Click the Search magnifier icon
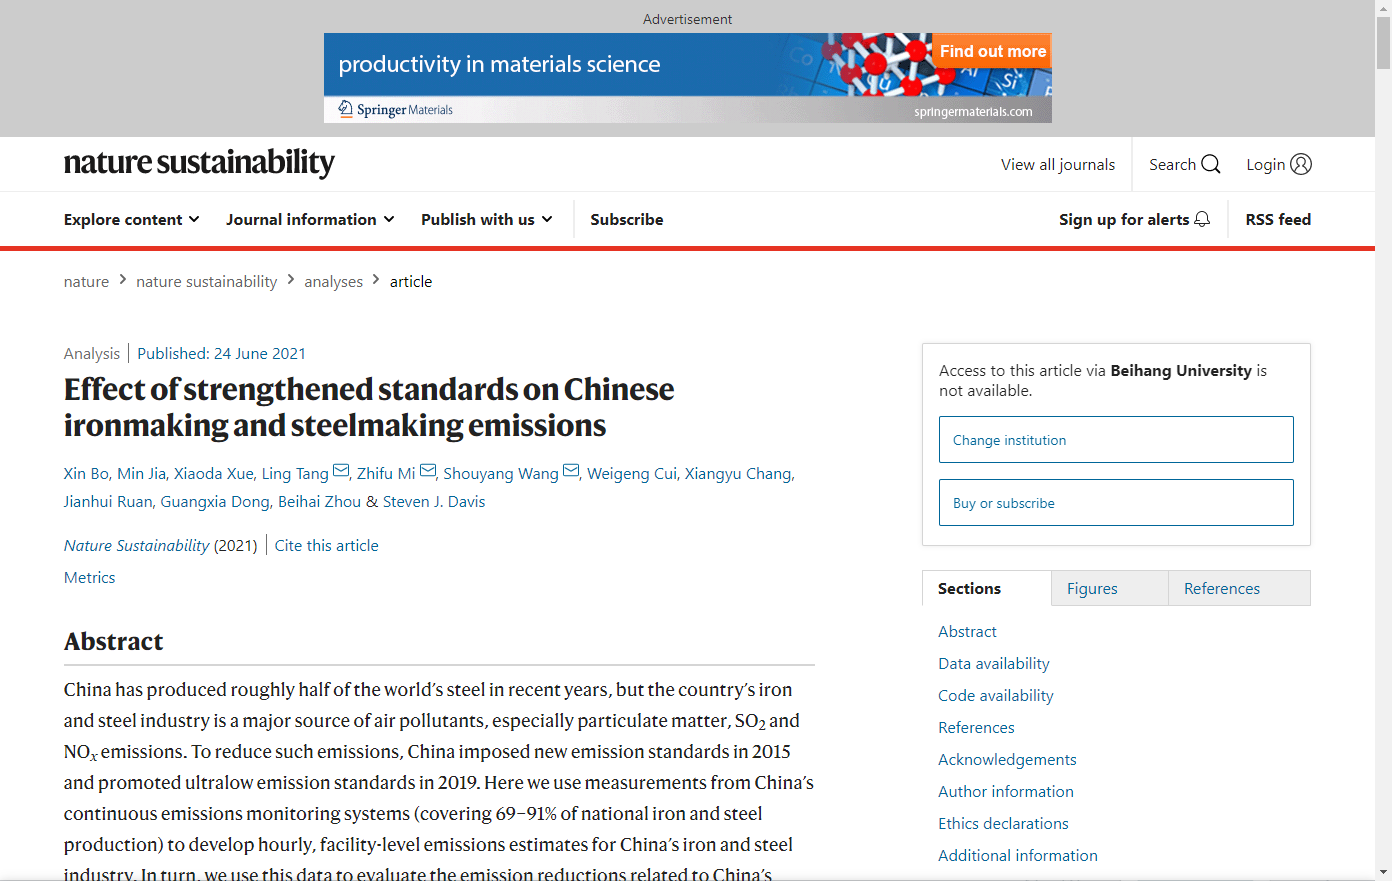 coord(1210,164)
